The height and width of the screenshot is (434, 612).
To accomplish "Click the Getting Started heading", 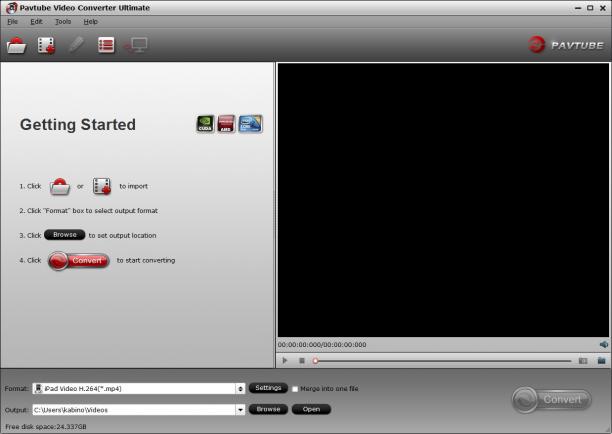I will [x=78, y=125].
